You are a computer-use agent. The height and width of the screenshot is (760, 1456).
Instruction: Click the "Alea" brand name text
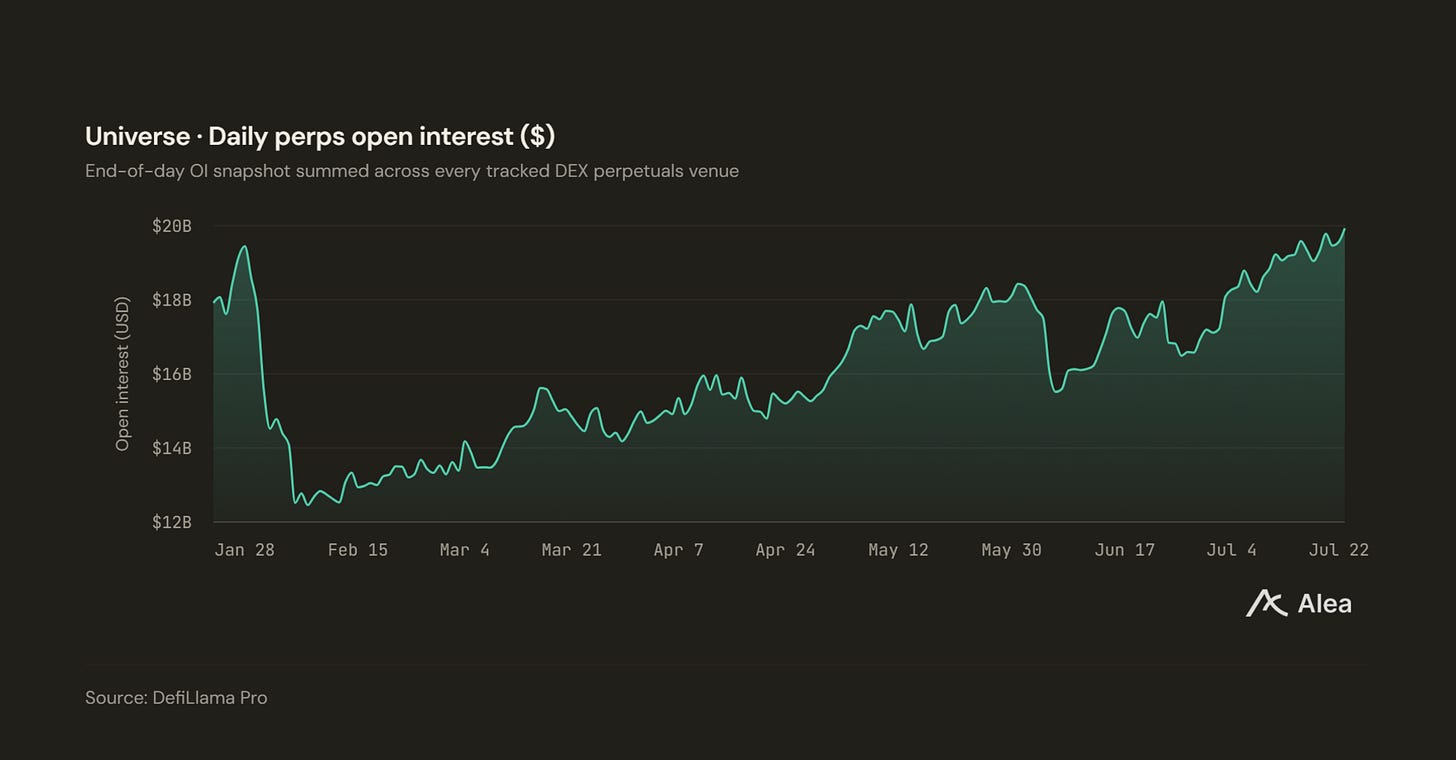(x=1324, y=603)
